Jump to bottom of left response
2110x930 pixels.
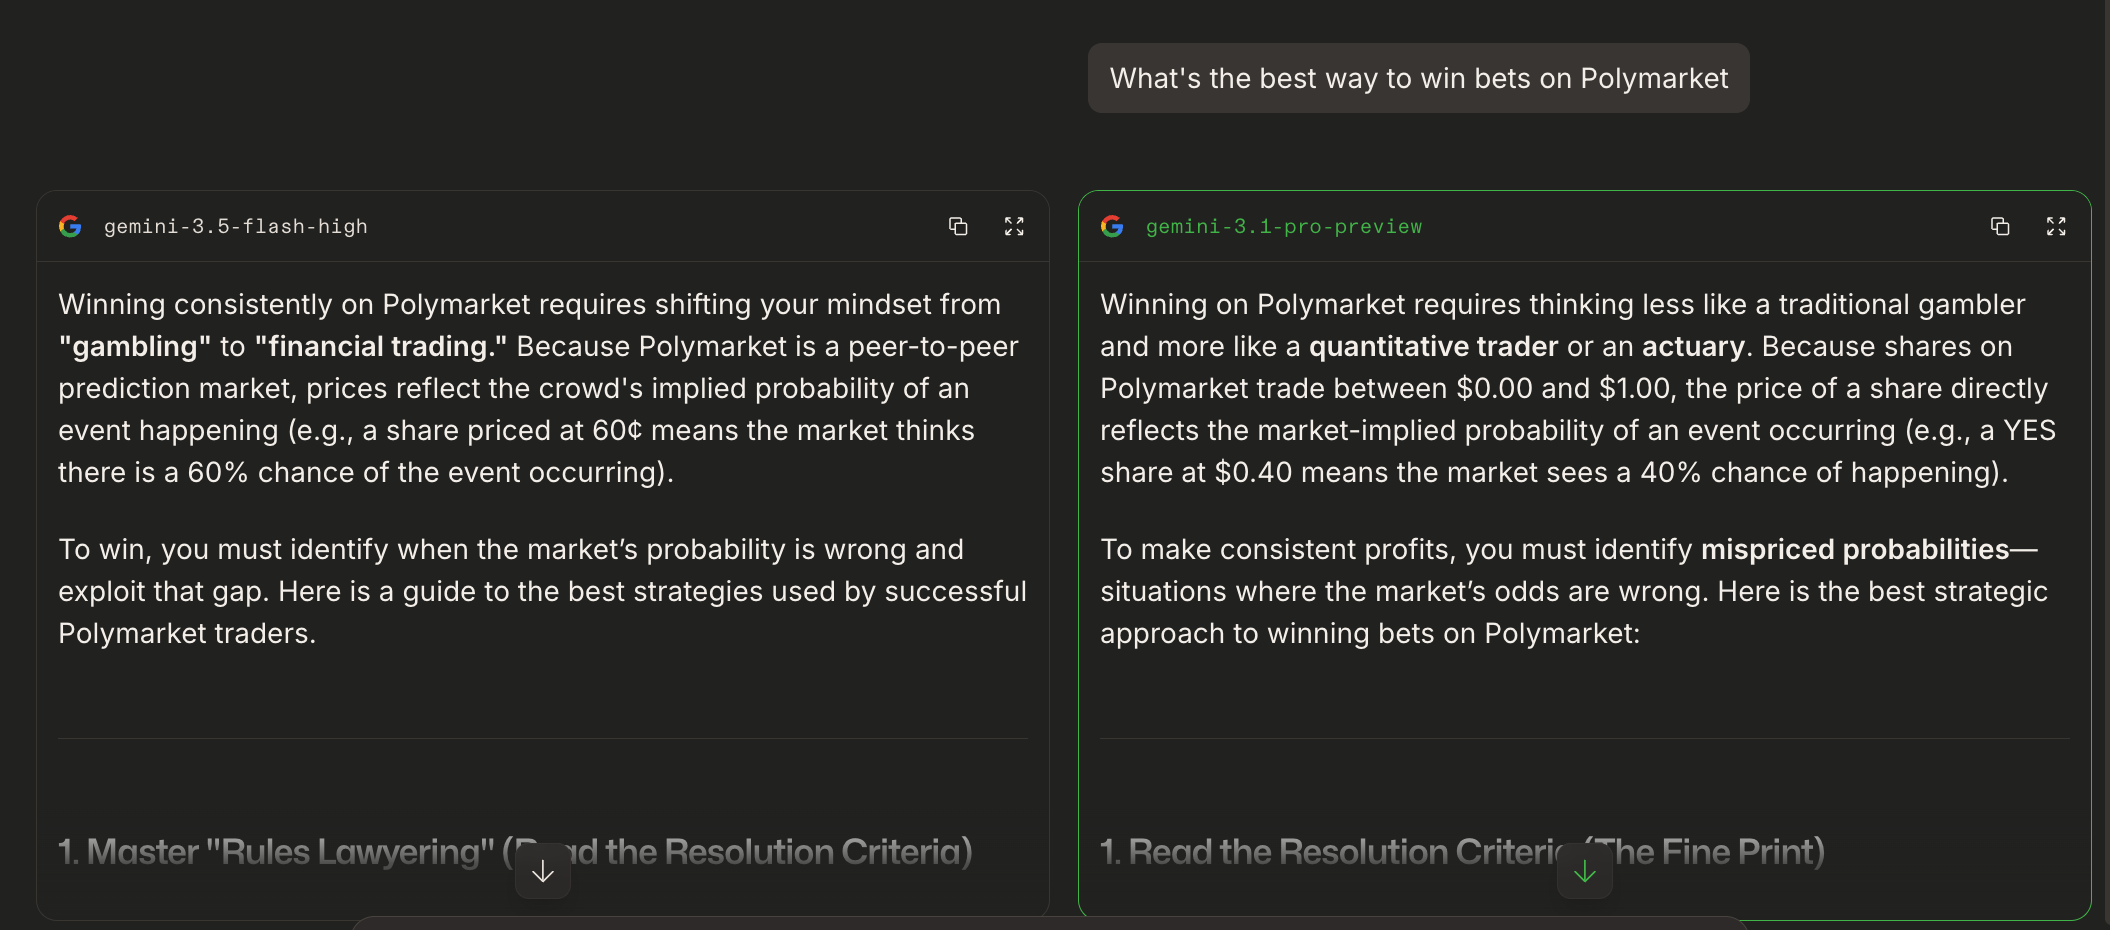[x=543, y=871]
